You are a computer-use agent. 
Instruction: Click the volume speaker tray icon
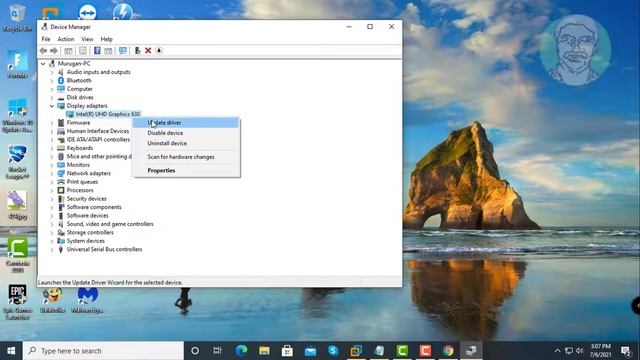click(579, 351)
